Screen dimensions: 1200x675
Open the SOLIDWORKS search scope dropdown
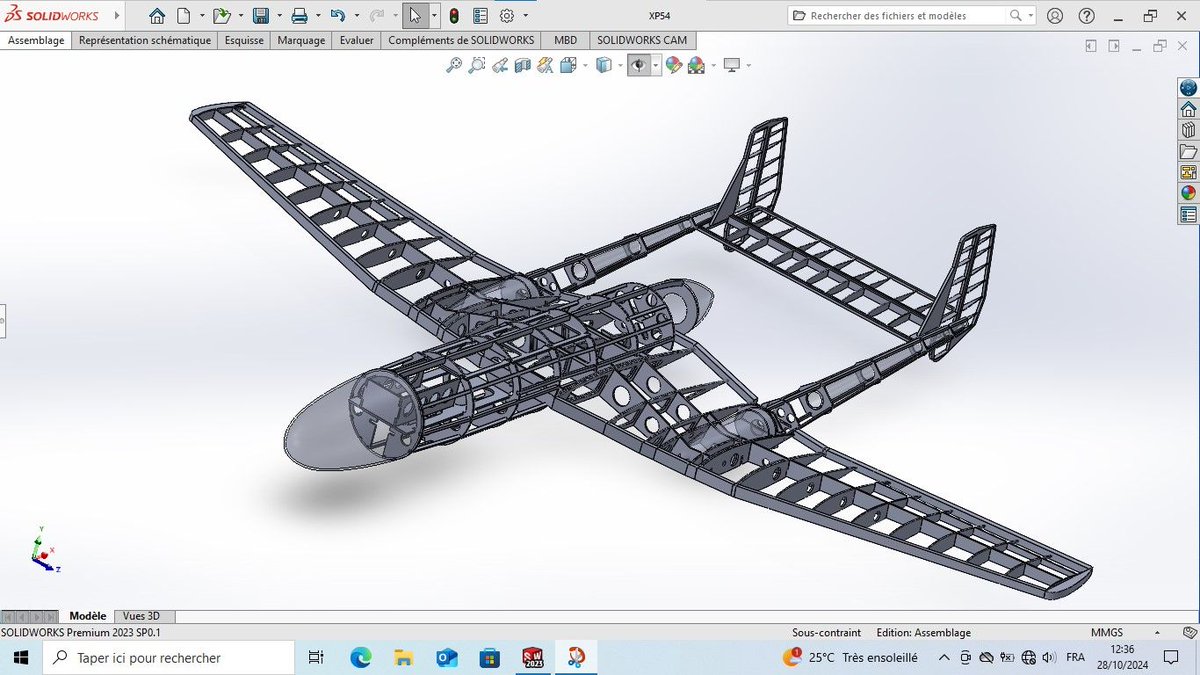coord(1031,15)
